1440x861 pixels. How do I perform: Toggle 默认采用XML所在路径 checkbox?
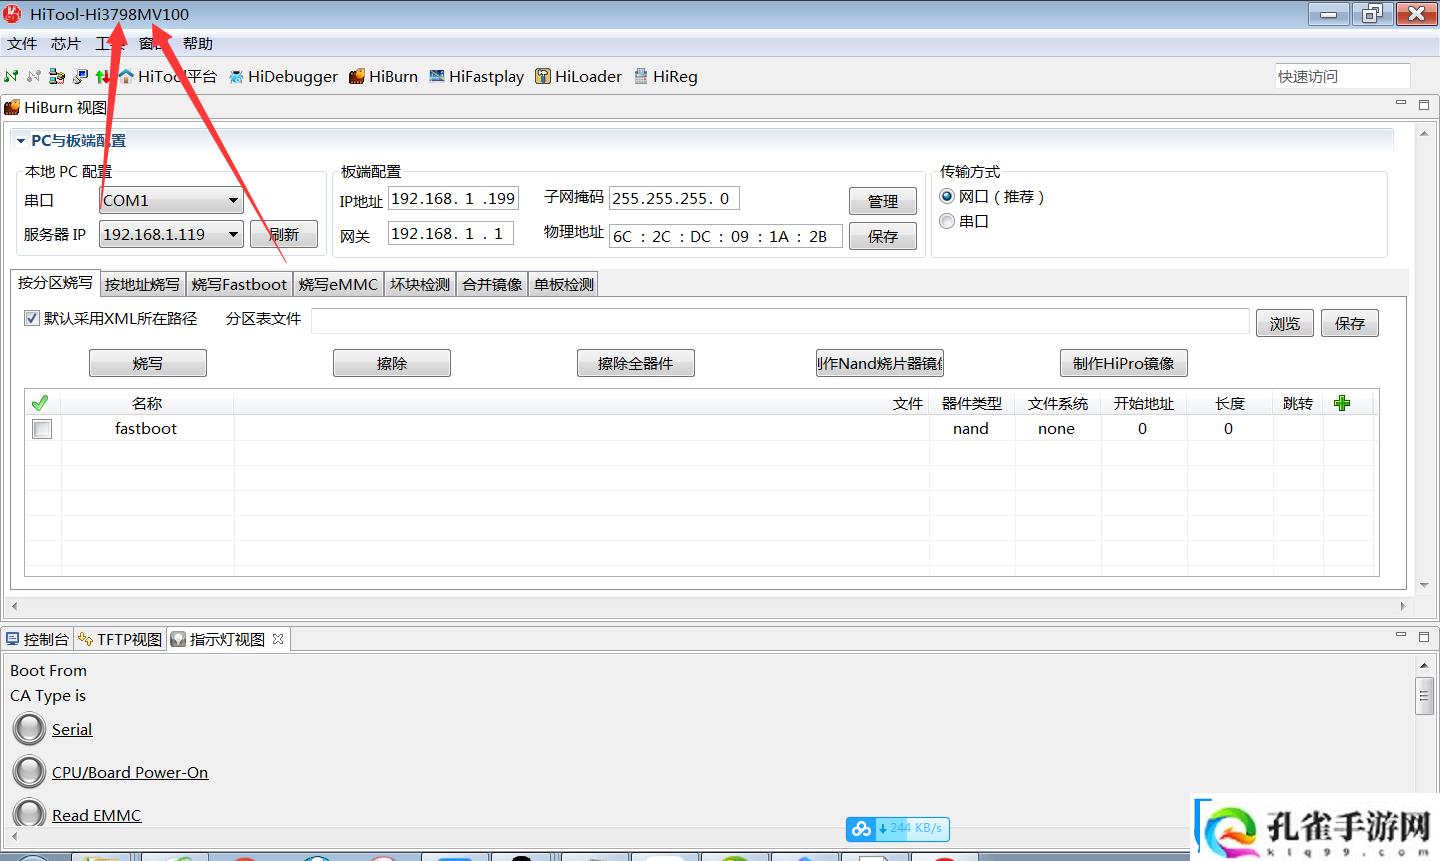(31, 319)
